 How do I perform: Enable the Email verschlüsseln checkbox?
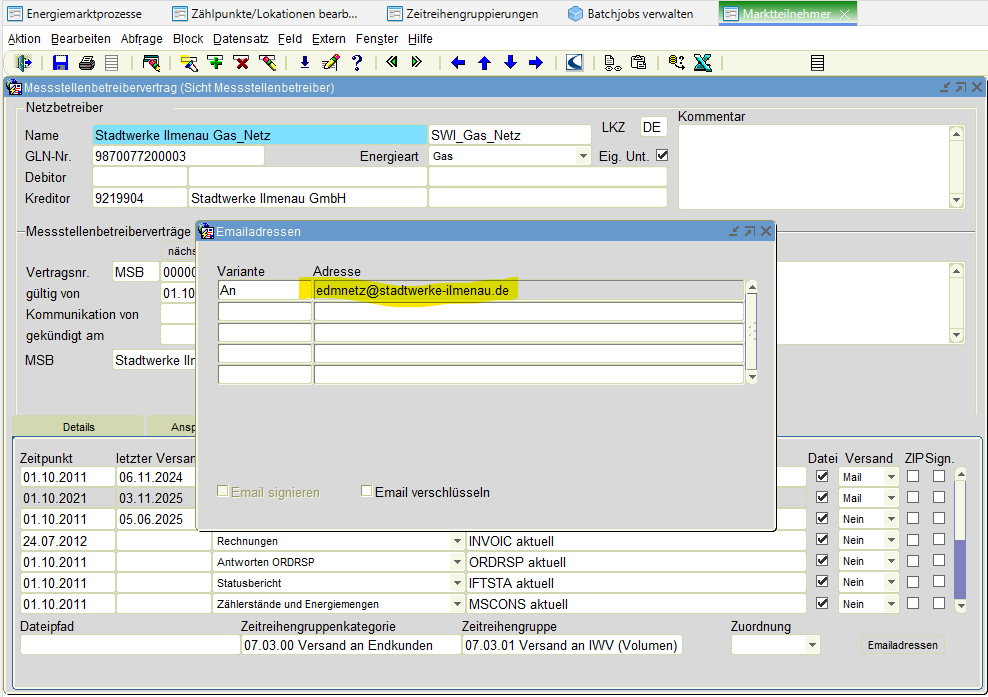[x=367, y=492]
